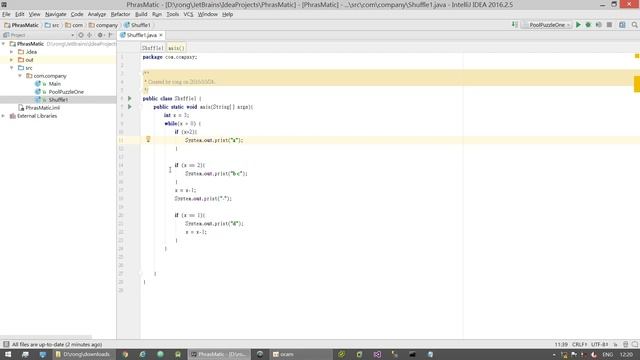Select Shuffle1 class in project tree
Viewport: 640px width, 360px height.
click(x=58, y=100)
